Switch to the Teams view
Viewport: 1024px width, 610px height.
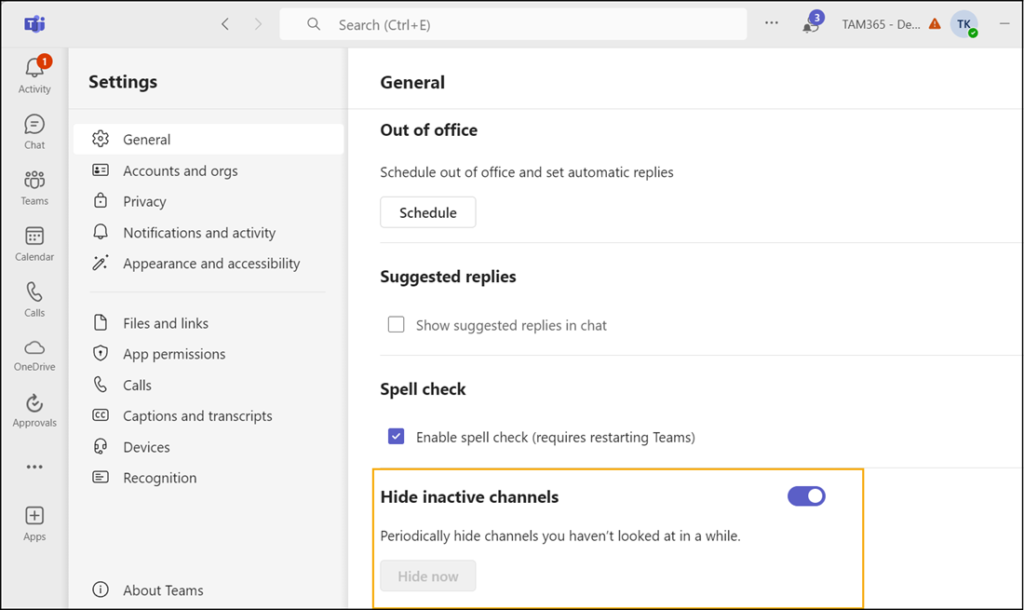point(33,186)
